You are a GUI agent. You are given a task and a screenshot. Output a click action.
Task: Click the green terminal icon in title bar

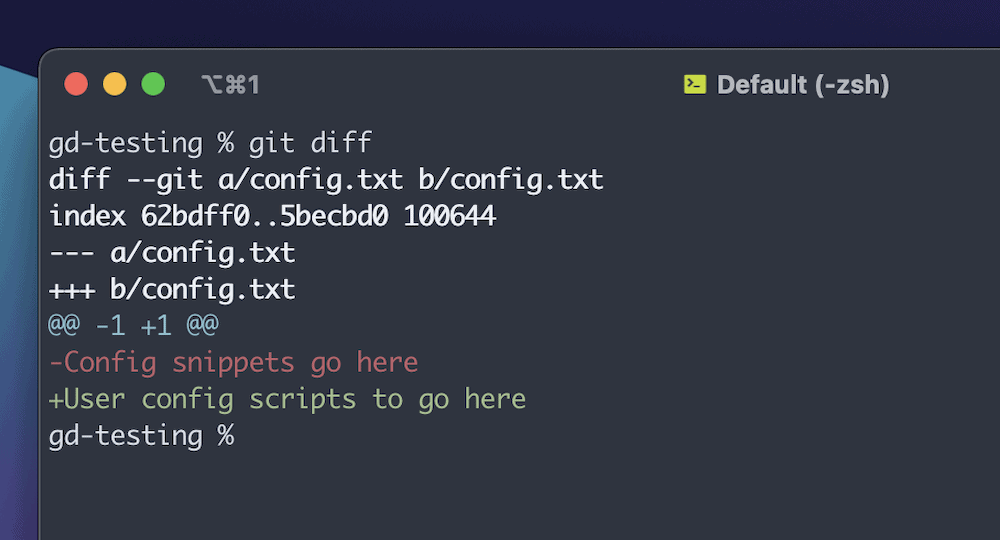coord(695,85)
